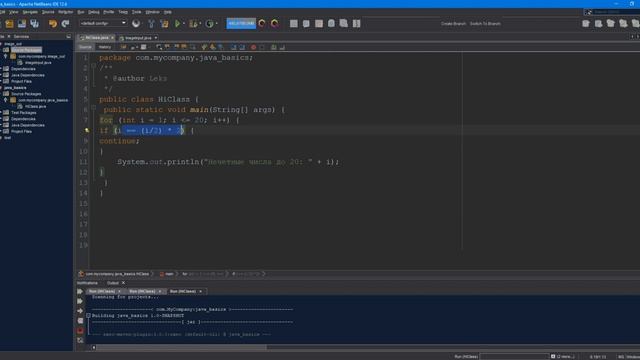
Task: Click the Re-run icon in Output sidebar
Action: click(80, 291)
